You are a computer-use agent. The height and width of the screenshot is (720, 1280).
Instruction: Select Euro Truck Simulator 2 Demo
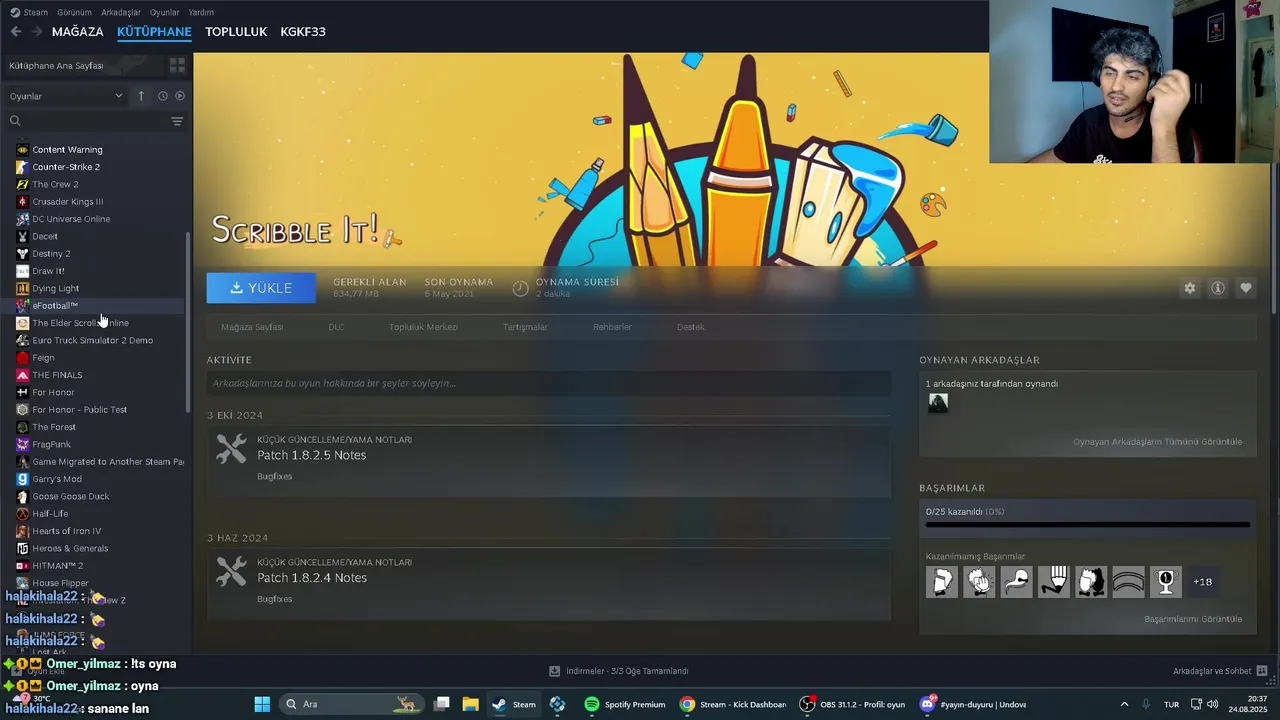coord(92,340)
